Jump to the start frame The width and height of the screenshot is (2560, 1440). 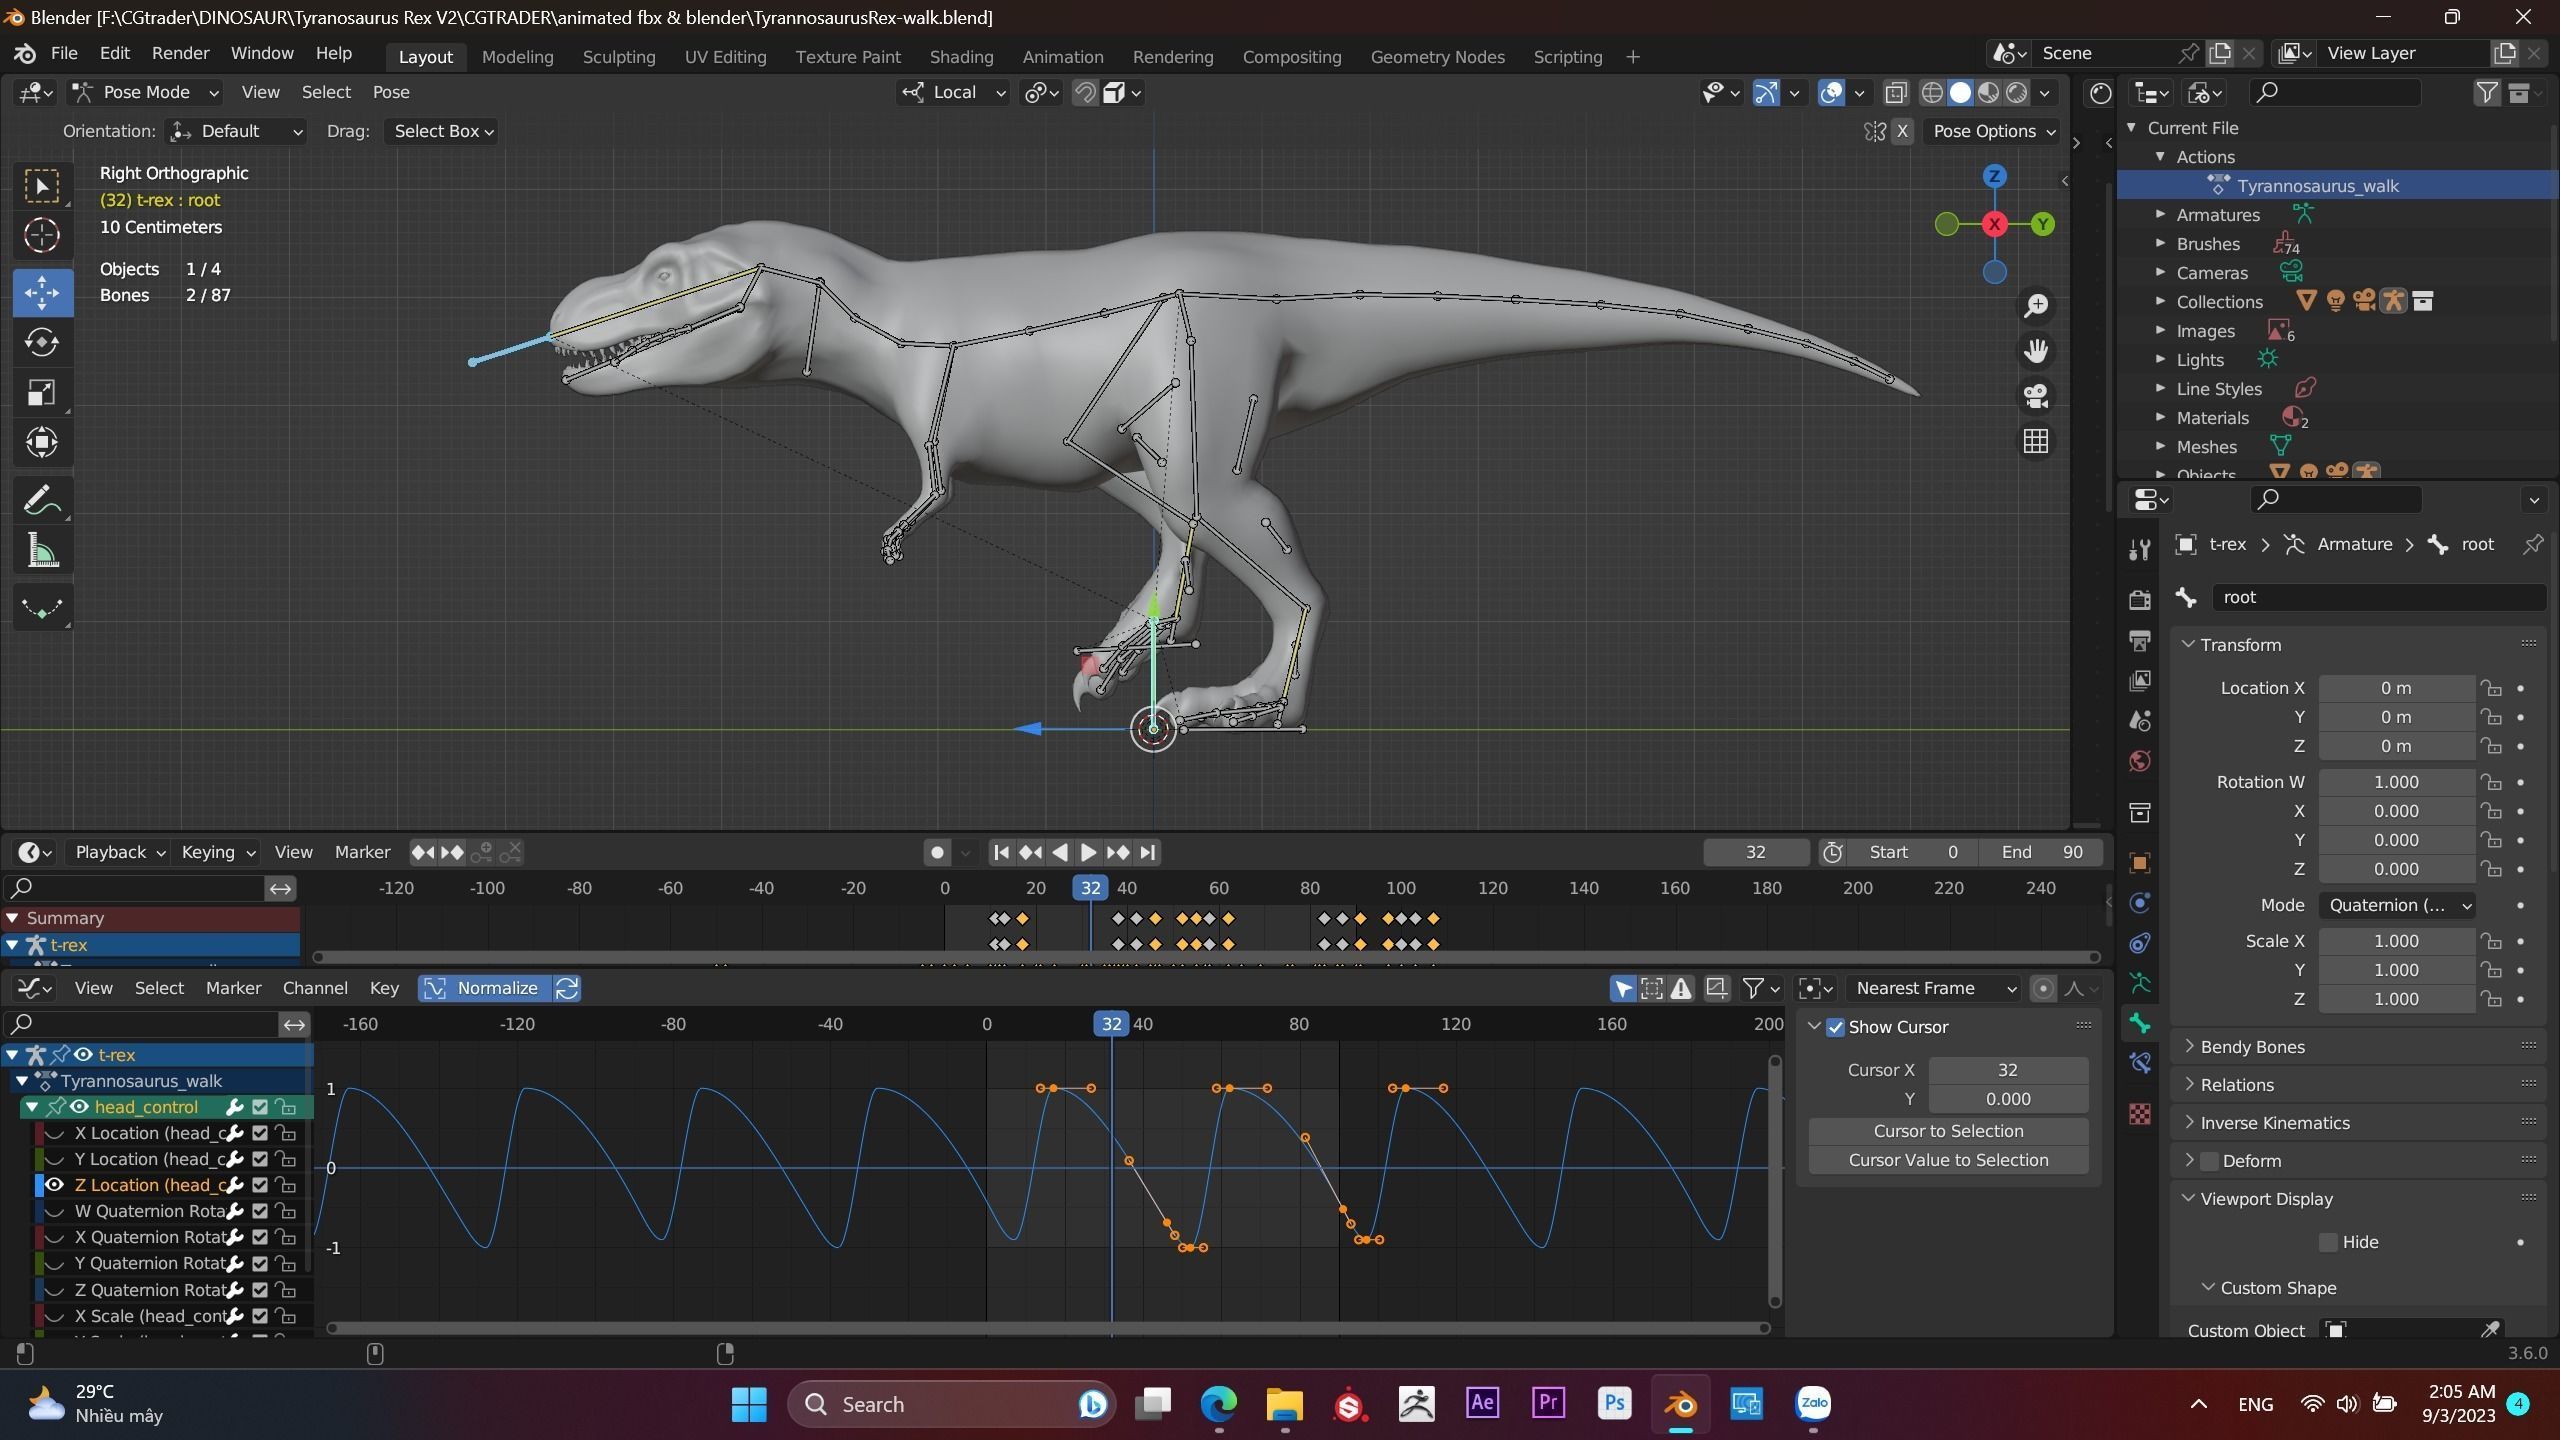(x=1000, y=853)
